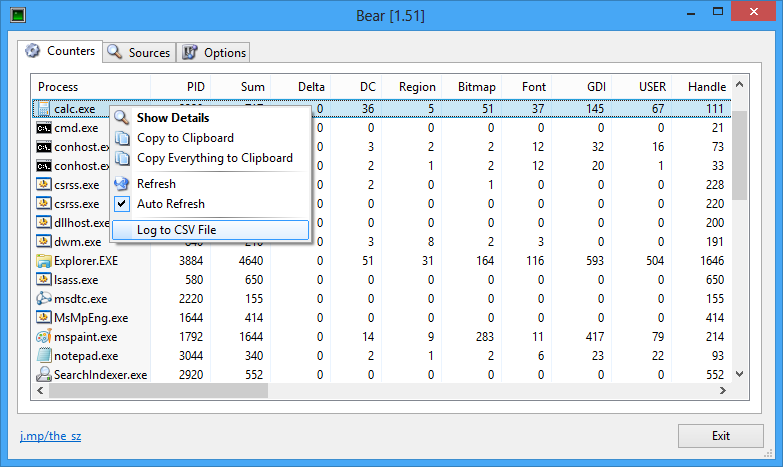Viewport: 783px width, 467px height.
Task: Click the vertical scrollbar down arrow
Action: (740, 374)
